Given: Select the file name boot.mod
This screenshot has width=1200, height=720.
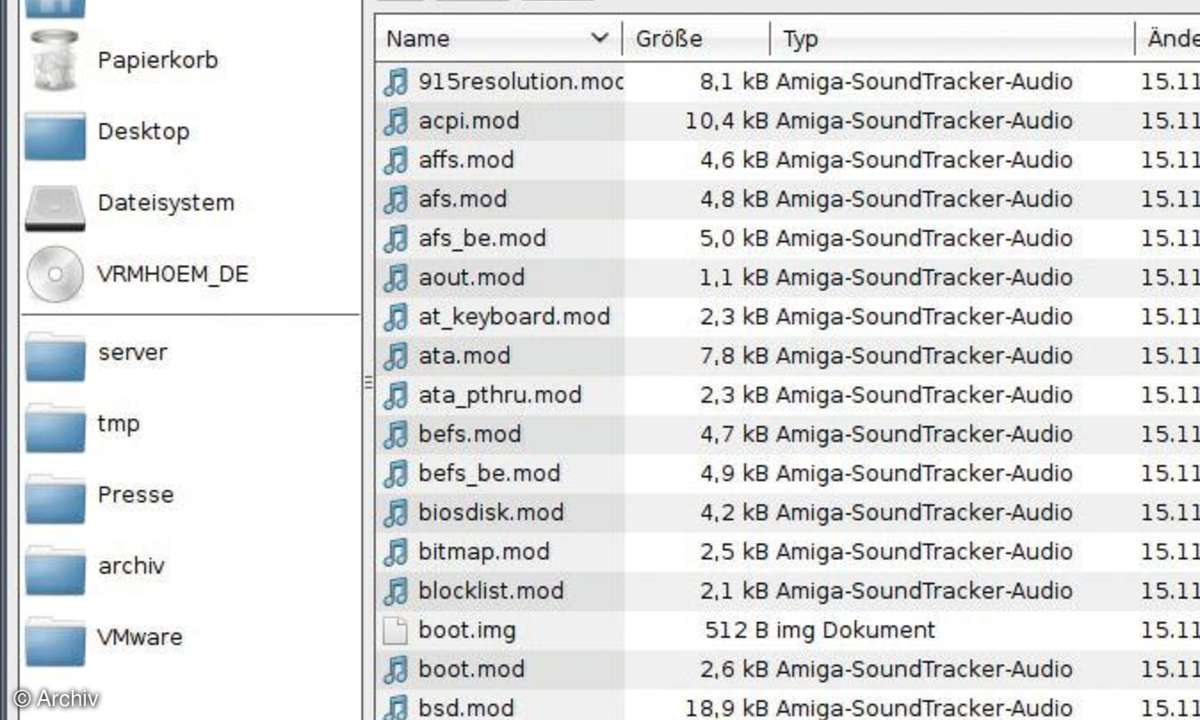Looking at the screenshot, I should pyautogui.click(x=471, y=669).
